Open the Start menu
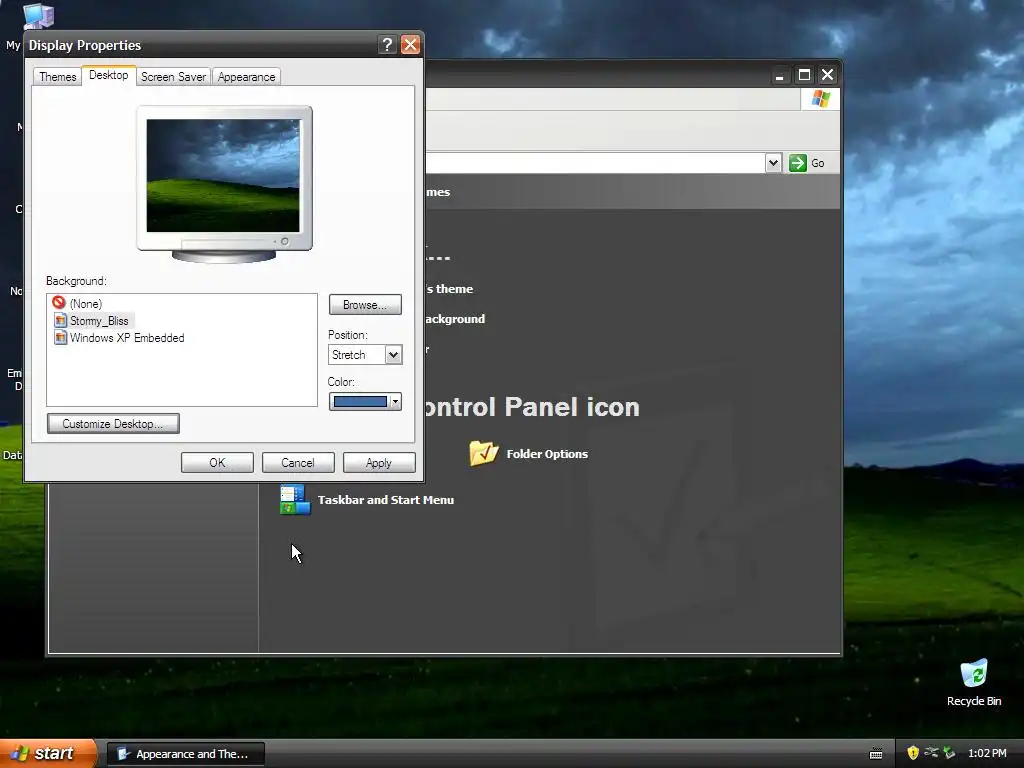The image size is (1024, 768). coord(48,753)
